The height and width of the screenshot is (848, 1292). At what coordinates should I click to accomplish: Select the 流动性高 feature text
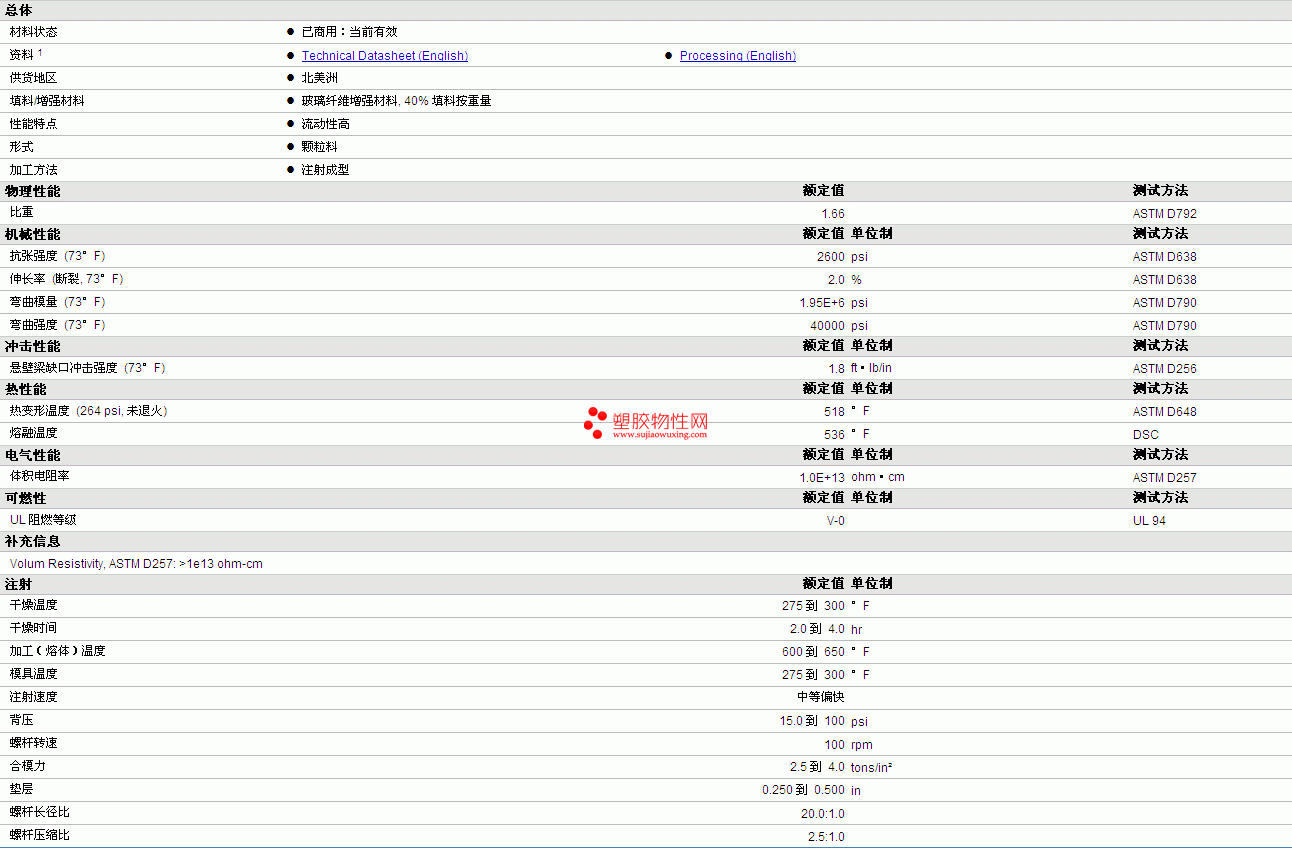click(326, 124)
